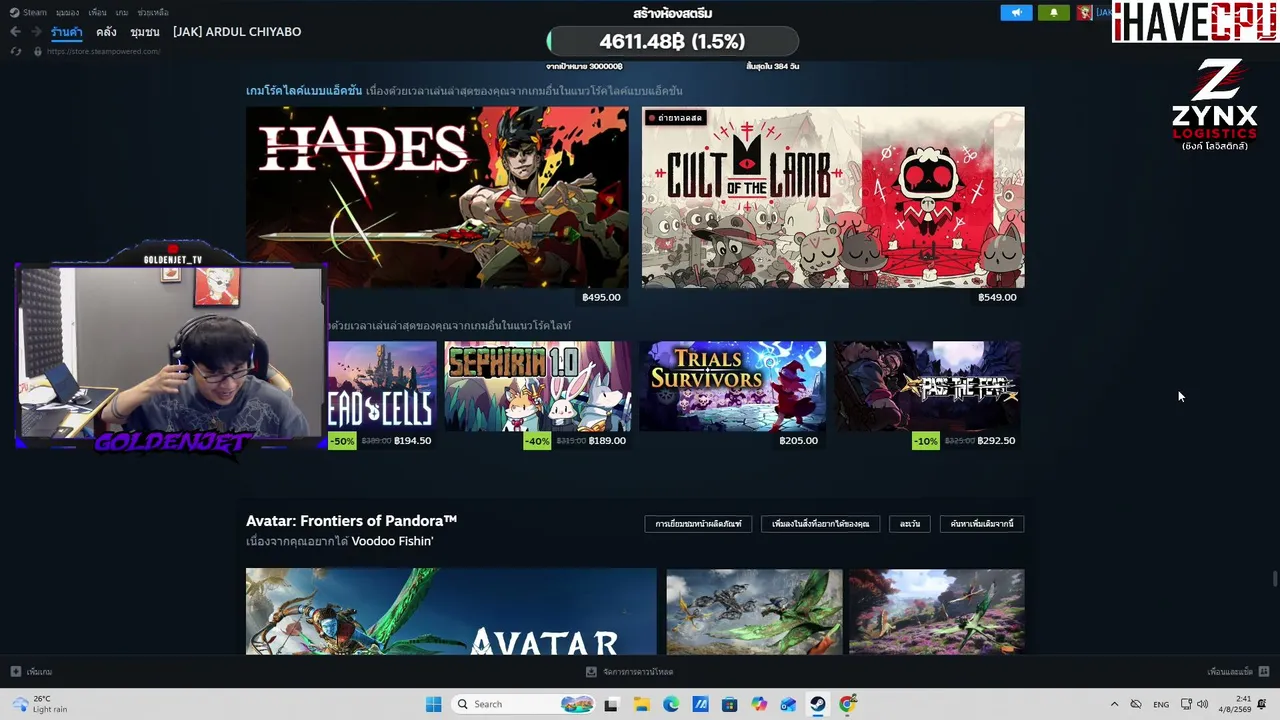Image resolution: width=1280 pixels, height=720 pixels.
Task: Click the store.steampowered.com URL text
Action: click(x=103, y=51)
